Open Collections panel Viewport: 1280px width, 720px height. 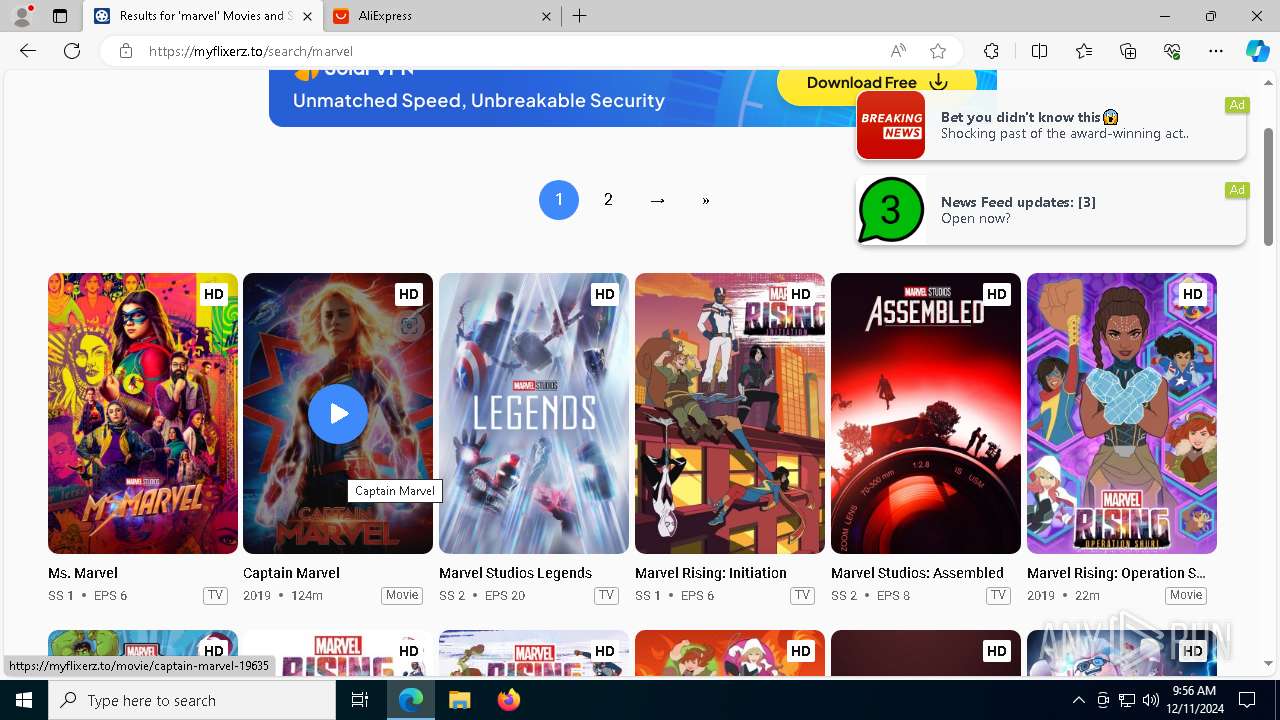[x=1128, y=51]
